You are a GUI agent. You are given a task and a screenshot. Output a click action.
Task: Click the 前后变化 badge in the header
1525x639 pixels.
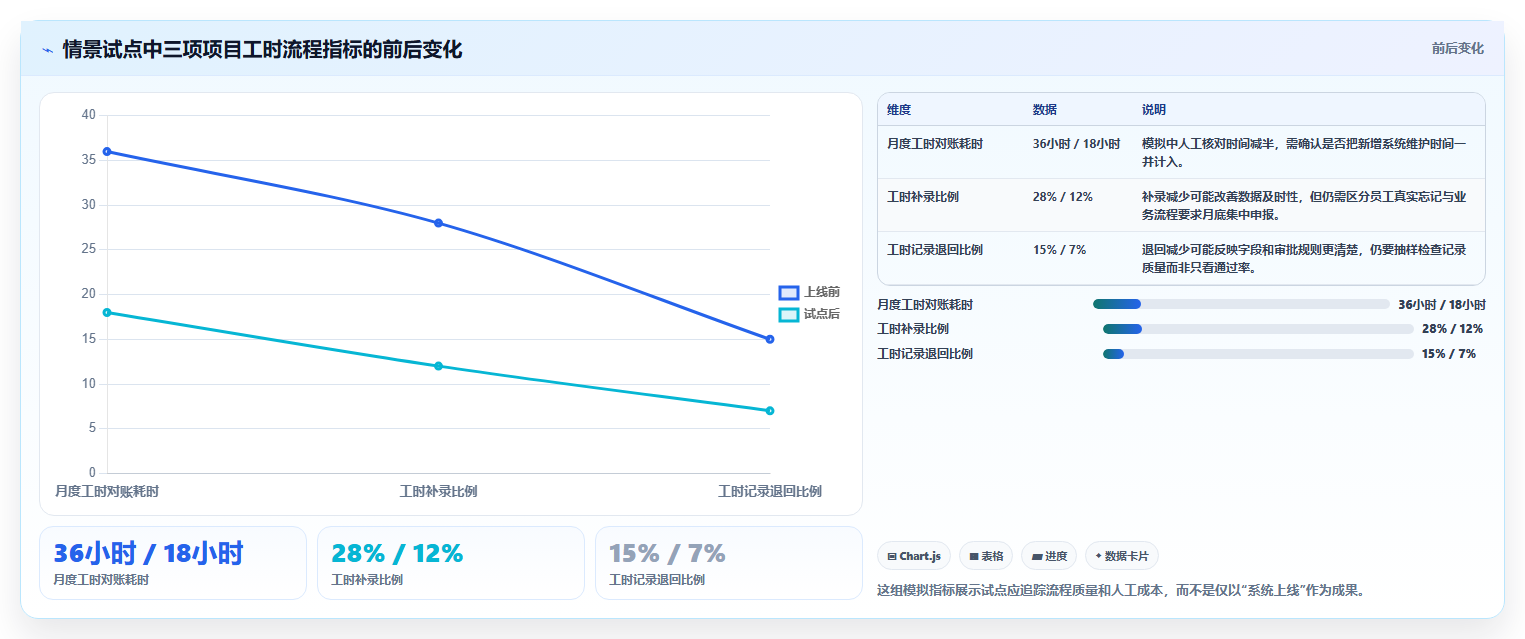(1457, 48)
